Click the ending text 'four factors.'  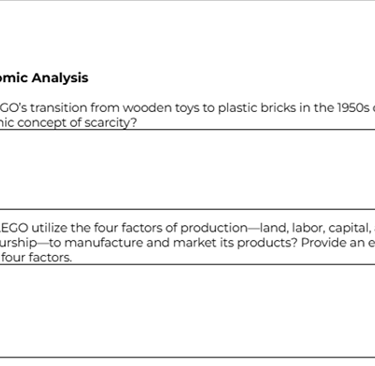point(36,257)
